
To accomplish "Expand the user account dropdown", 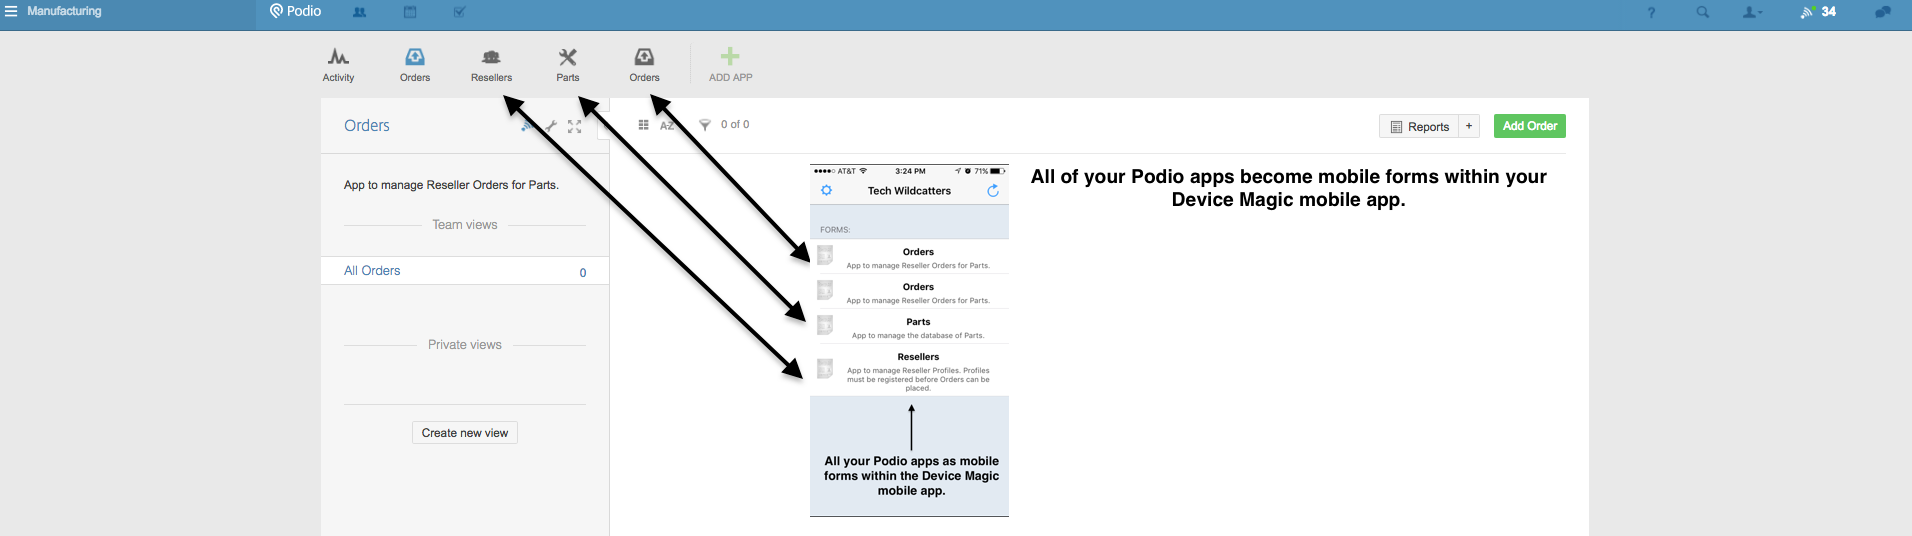I will pos(1752,13).
